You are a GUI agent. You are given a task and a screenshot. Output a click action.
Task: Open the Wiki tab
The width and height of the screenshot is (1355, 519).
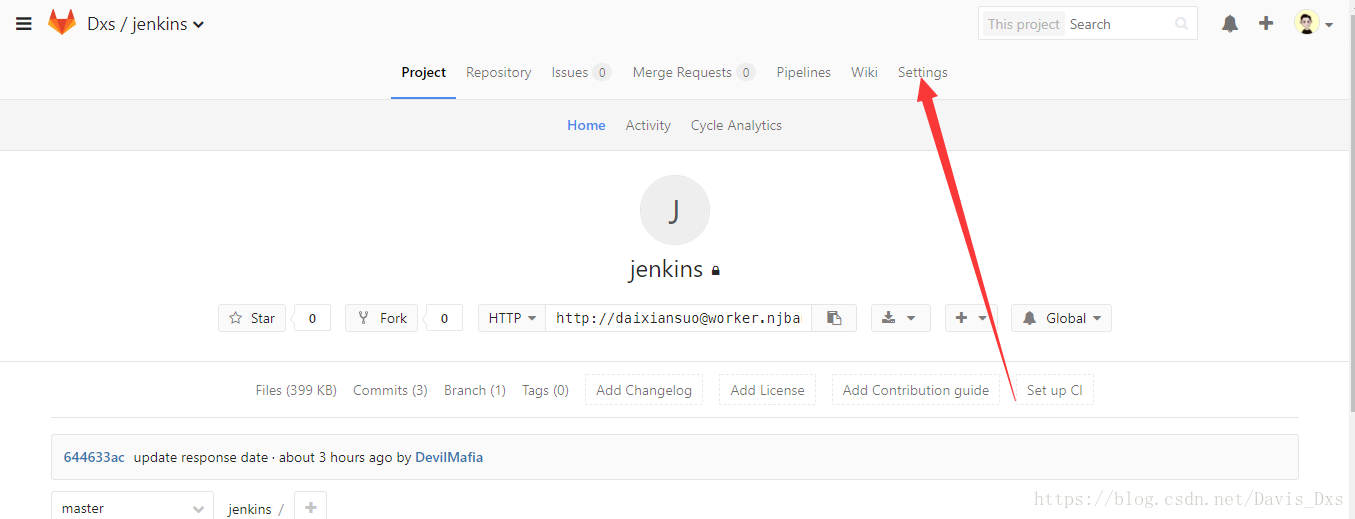(x=864, y=72)
